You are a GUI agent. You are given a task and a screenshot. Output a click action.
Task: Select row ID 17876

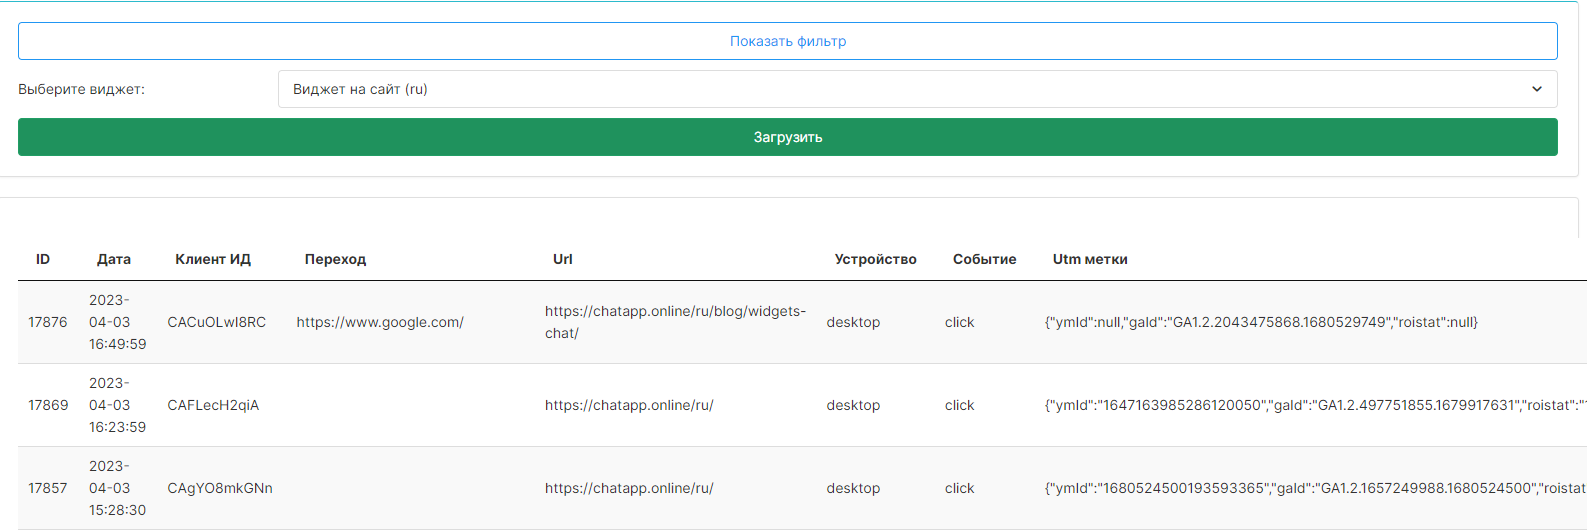pyautogui.click(x=48, y=322)
